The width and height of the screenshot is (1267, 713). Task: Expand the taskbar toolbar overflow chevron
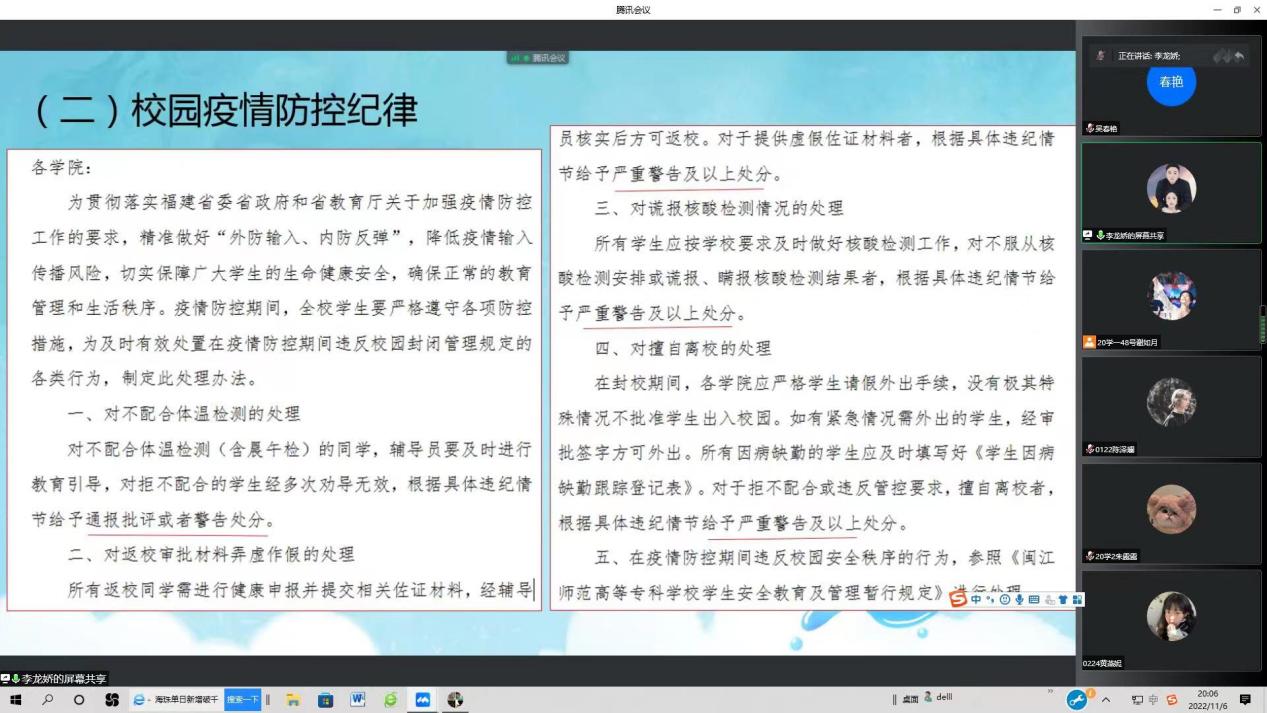pyautogui.click(x=1050, y=692)
